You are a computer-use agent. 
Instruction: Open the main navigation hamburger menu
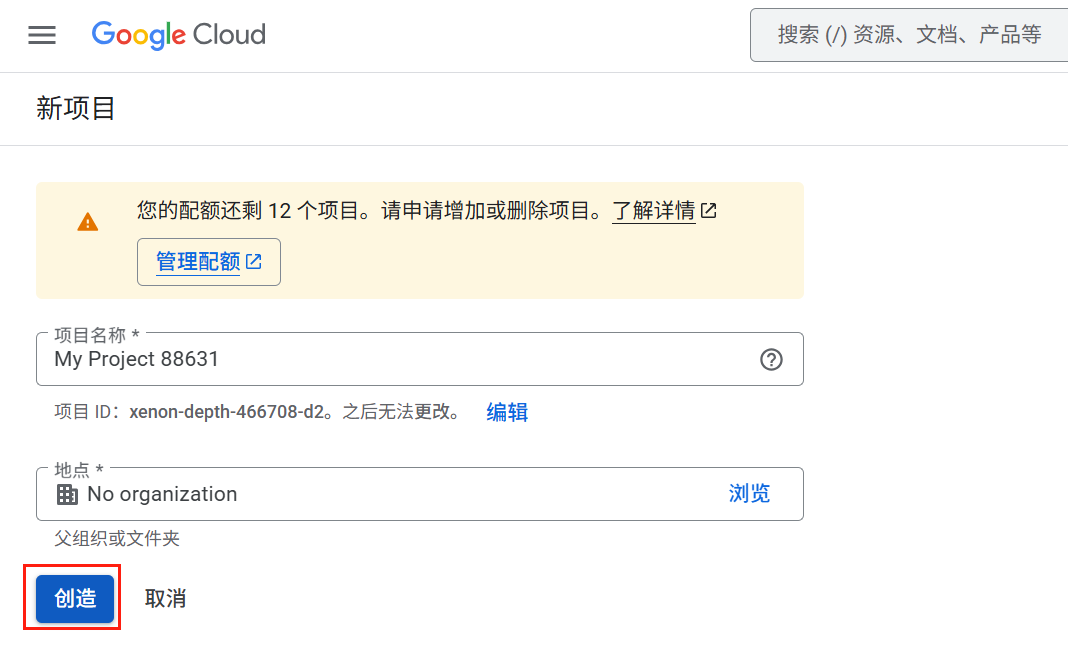pos(42,36)
